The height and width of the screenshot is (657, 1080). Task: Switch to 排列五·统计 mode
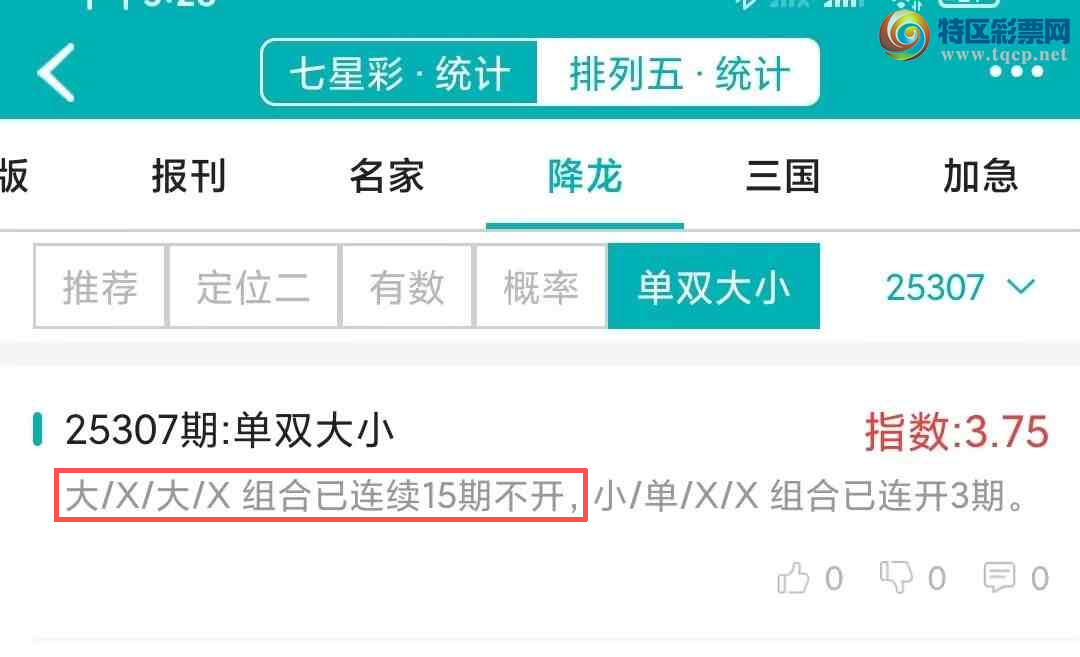678,72
